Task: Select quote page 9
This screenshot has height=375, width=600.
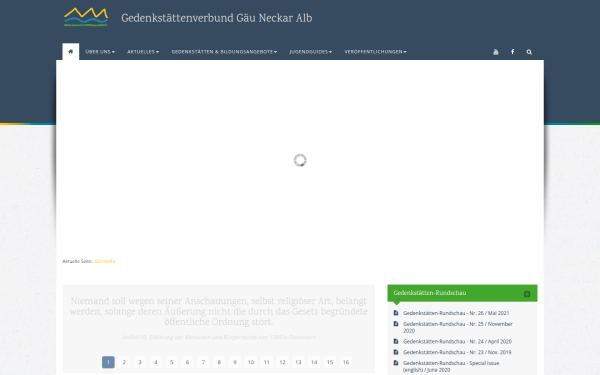Action: (x=235, y=362)
